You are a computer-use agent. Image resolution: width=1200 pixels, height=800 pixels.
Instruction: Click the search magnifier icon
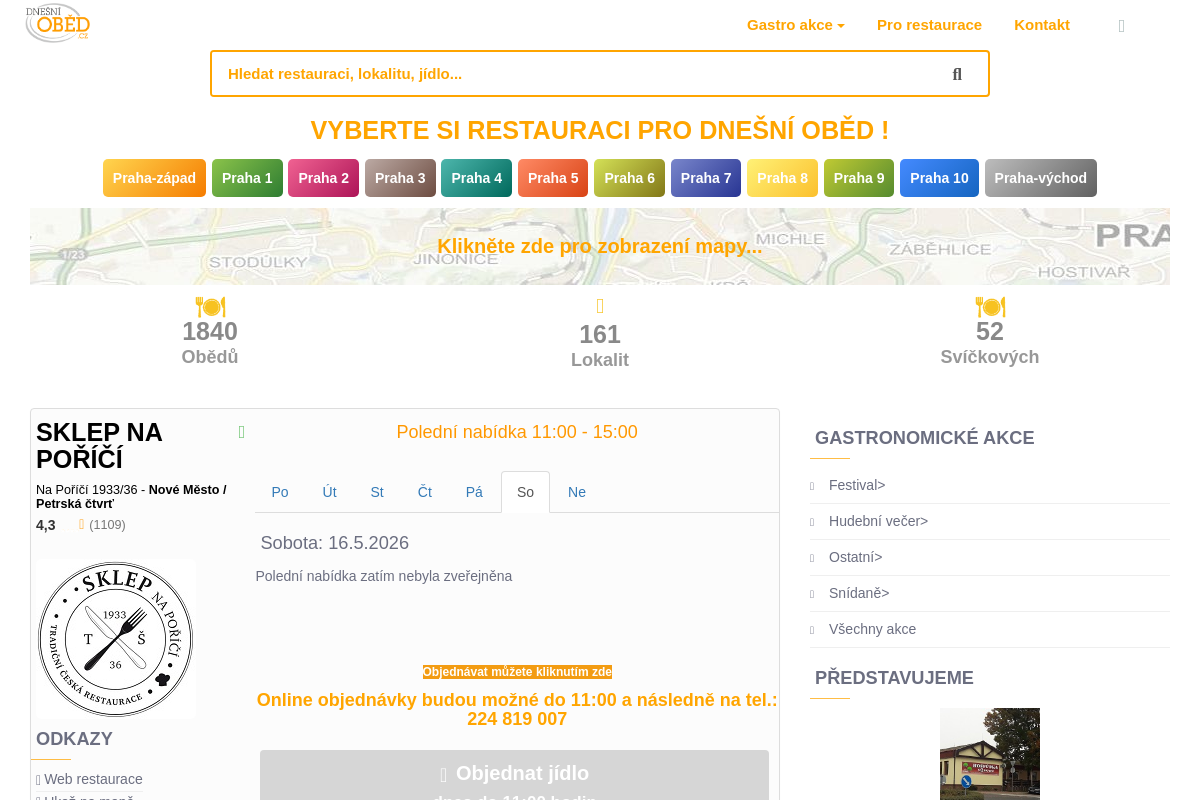coord(957,74)
